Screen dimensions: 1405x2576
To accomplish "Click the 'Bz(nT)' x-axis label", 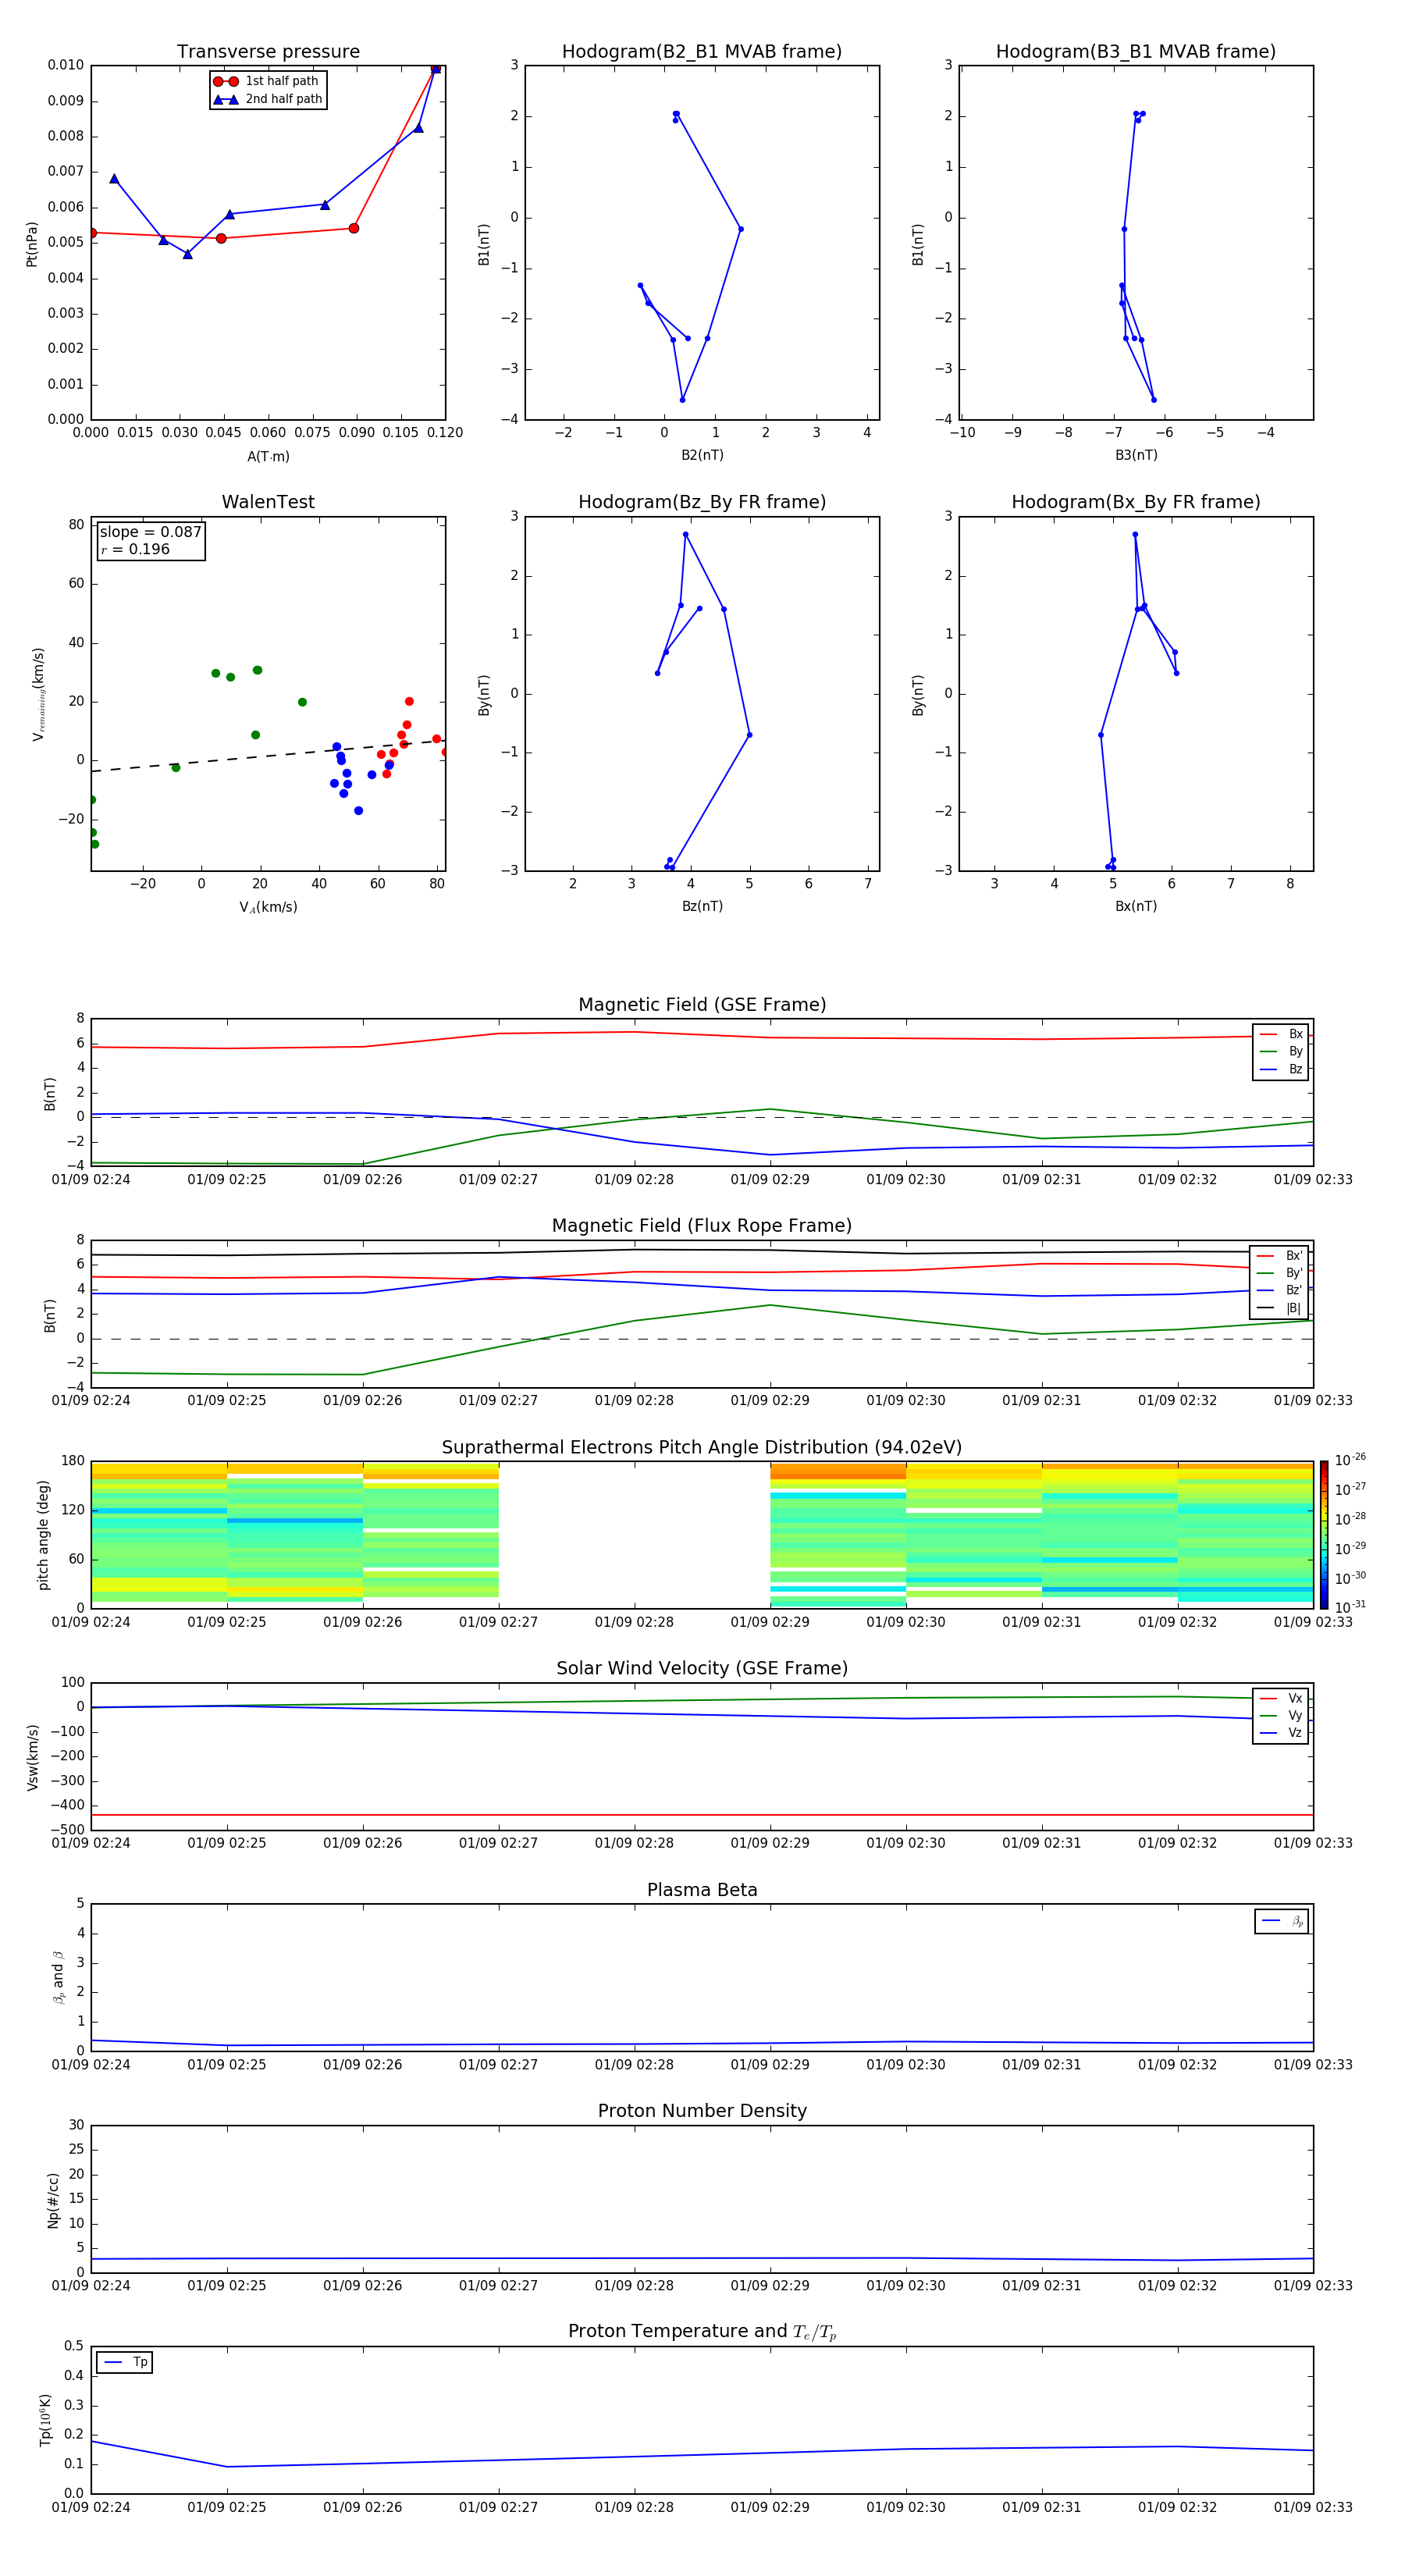I will (x=702, y=906).
